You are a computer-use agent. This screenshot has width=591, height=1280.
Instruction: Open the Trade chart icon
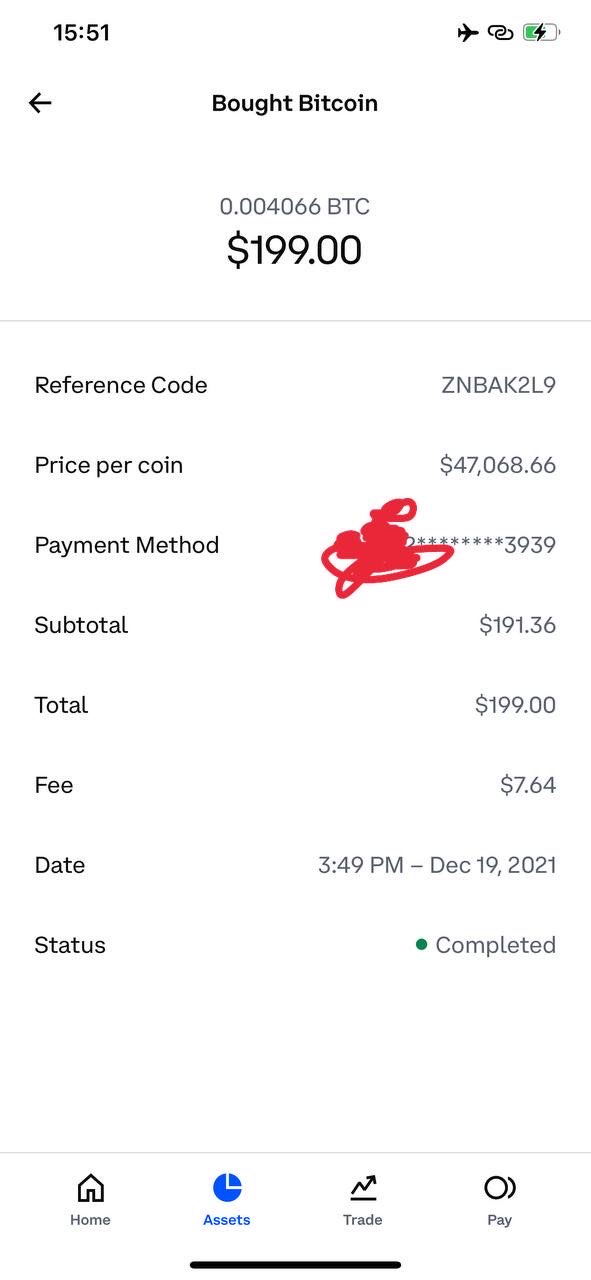(x=363, y=1187)
